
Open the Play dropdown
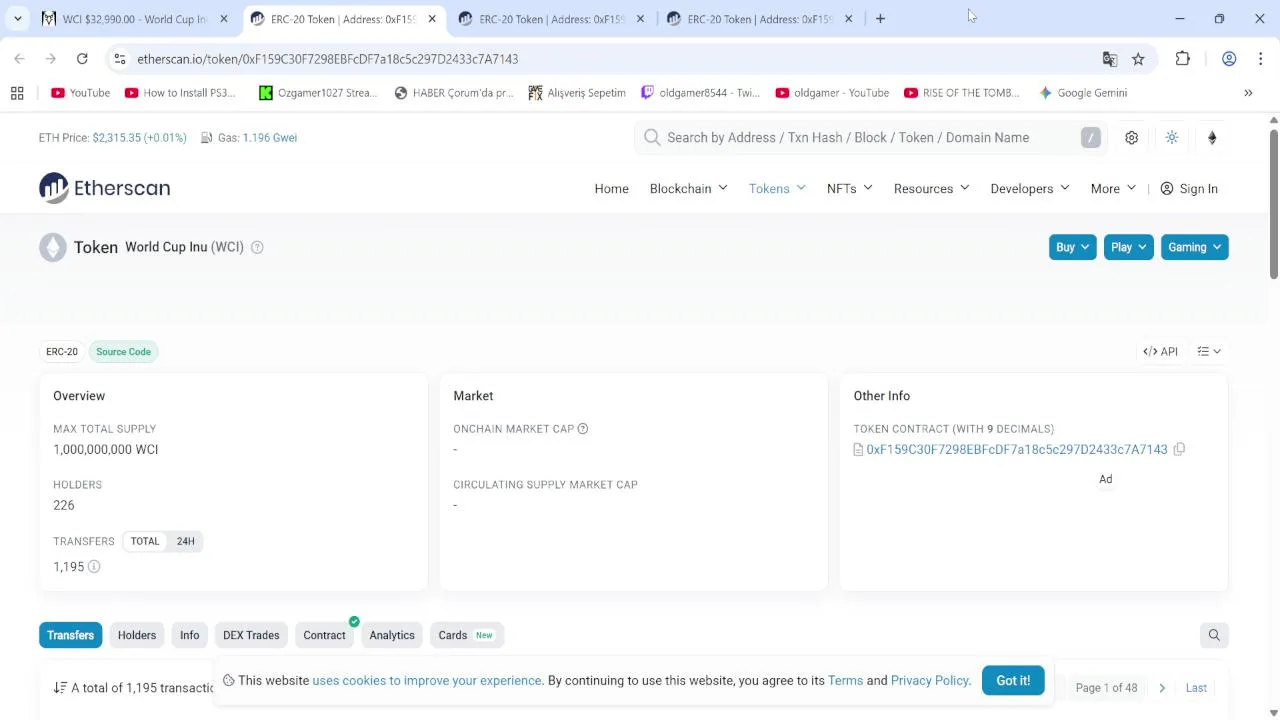[x=1128, y=247]
